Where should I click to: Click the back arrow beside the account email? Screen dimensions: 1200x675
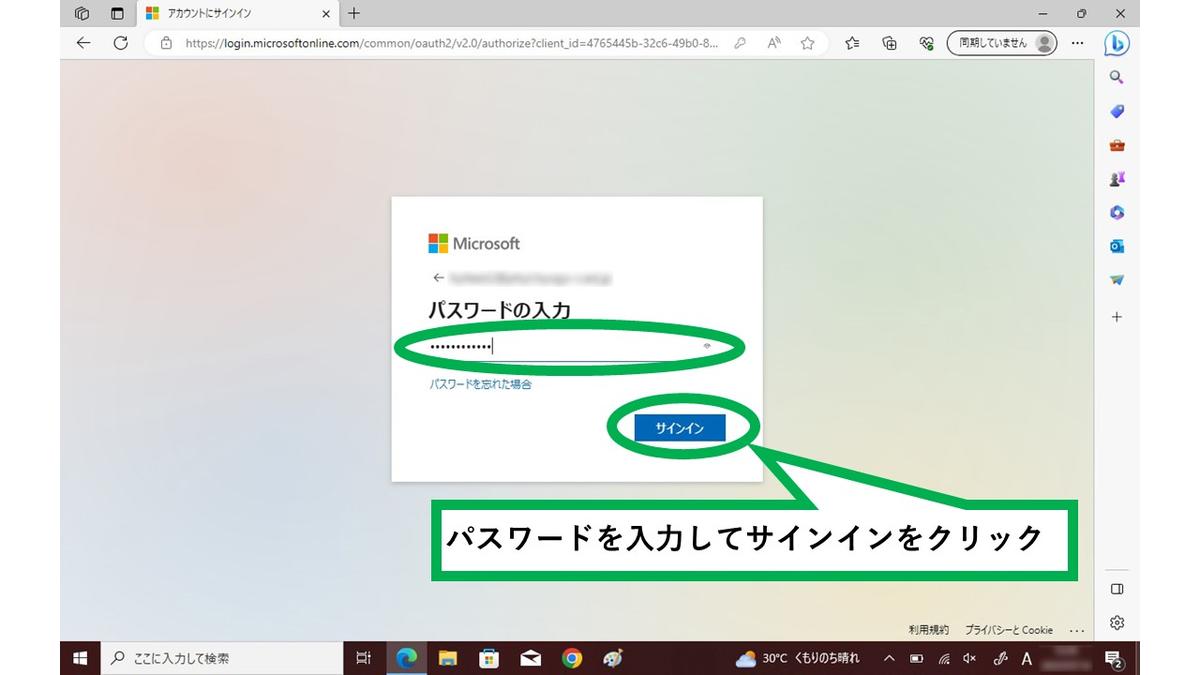tap(438, 277)
